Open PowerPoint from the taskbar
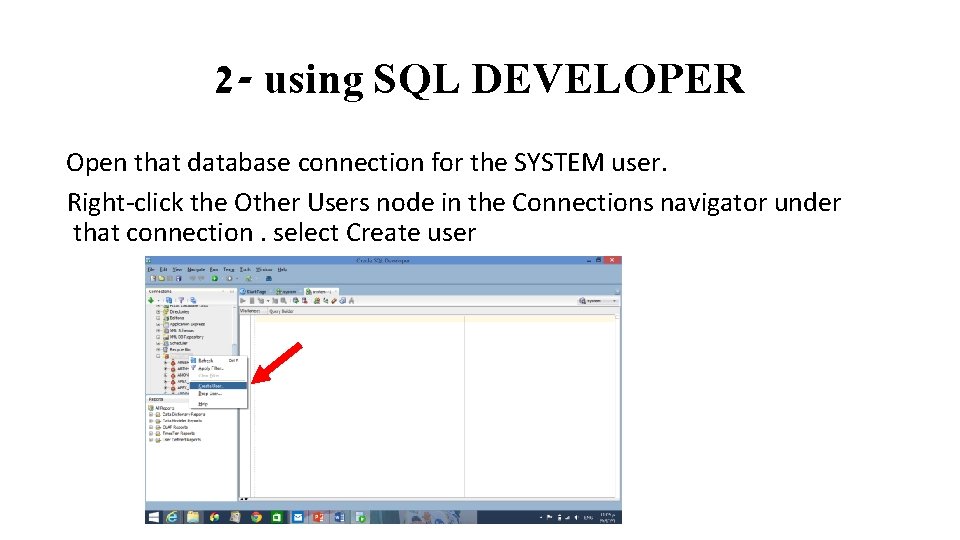Viewport: 960px width, 540px height. pyautogui.click(x=318, y=517)
